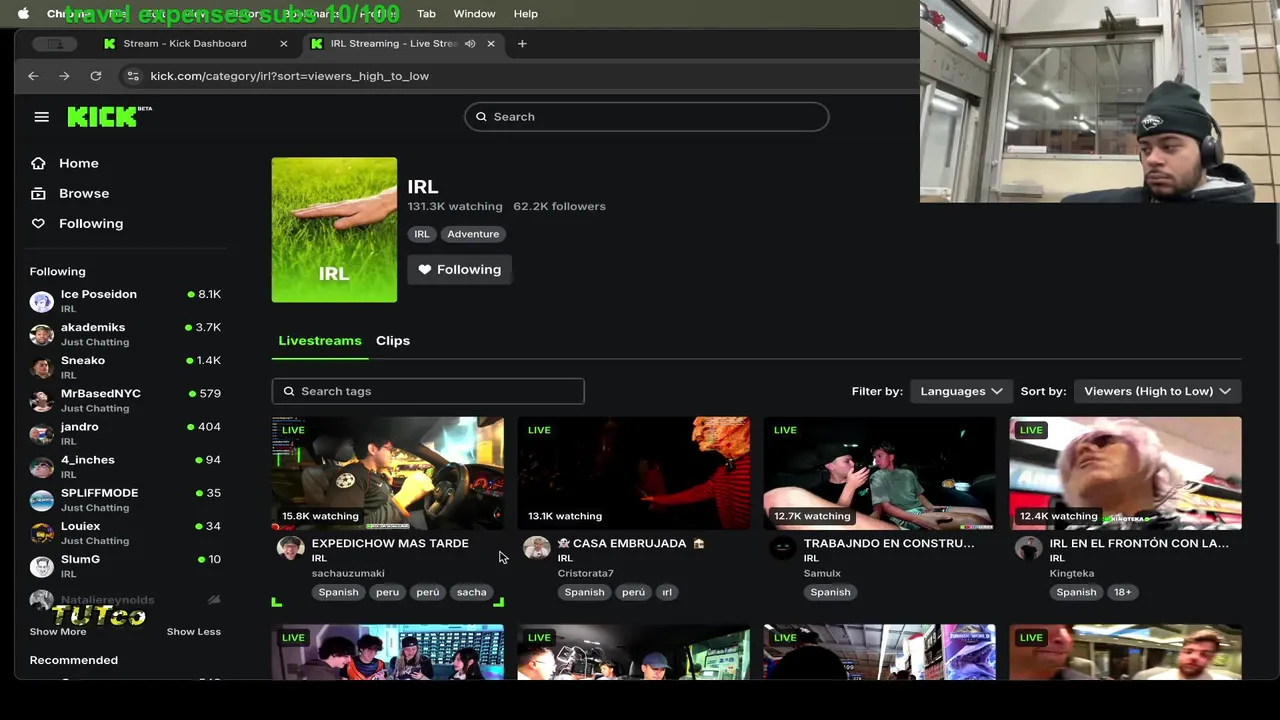This screenshot has height=720, width=1280.
Task: Switch to the Clips tab
Action: point(393,341)
